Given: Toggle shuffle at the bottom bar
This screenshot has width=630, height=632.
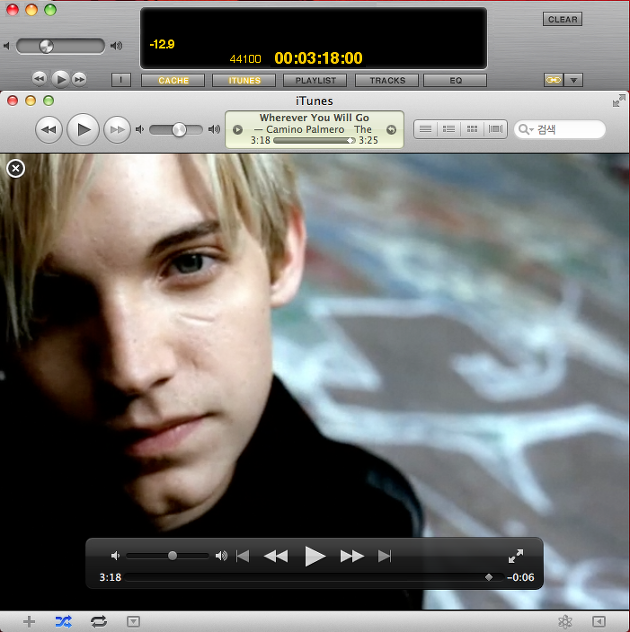Looking at the screenshot, I should coord(64,621).
